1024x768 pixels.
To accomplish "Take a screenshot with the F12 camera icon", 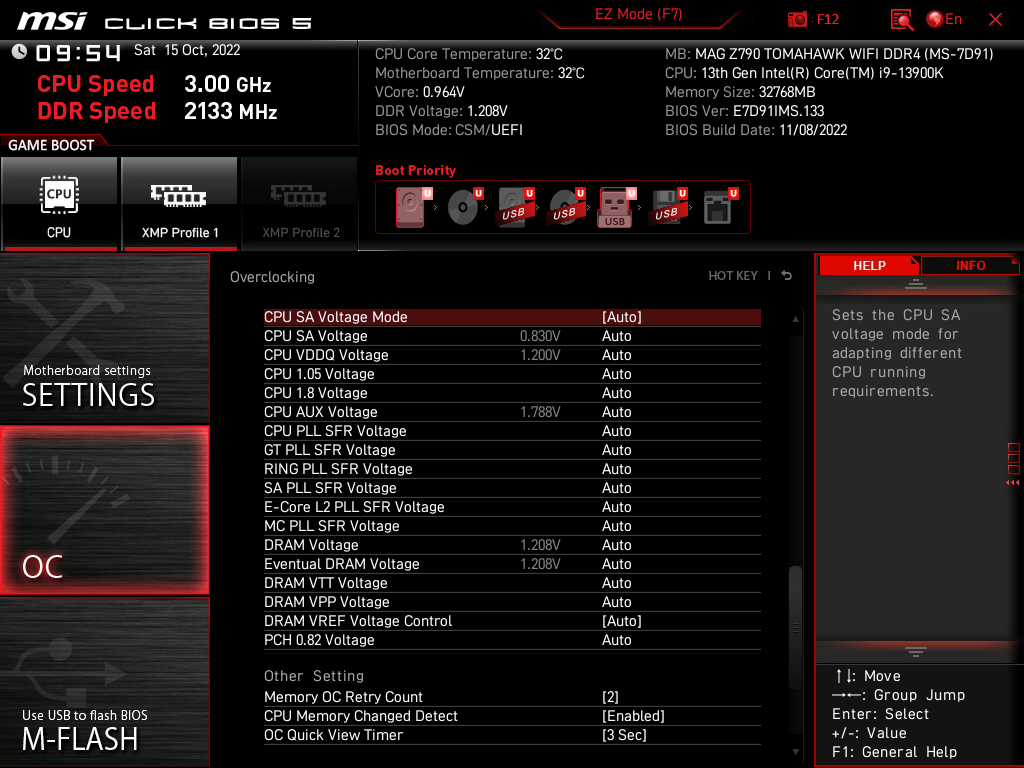I will 797,20.
